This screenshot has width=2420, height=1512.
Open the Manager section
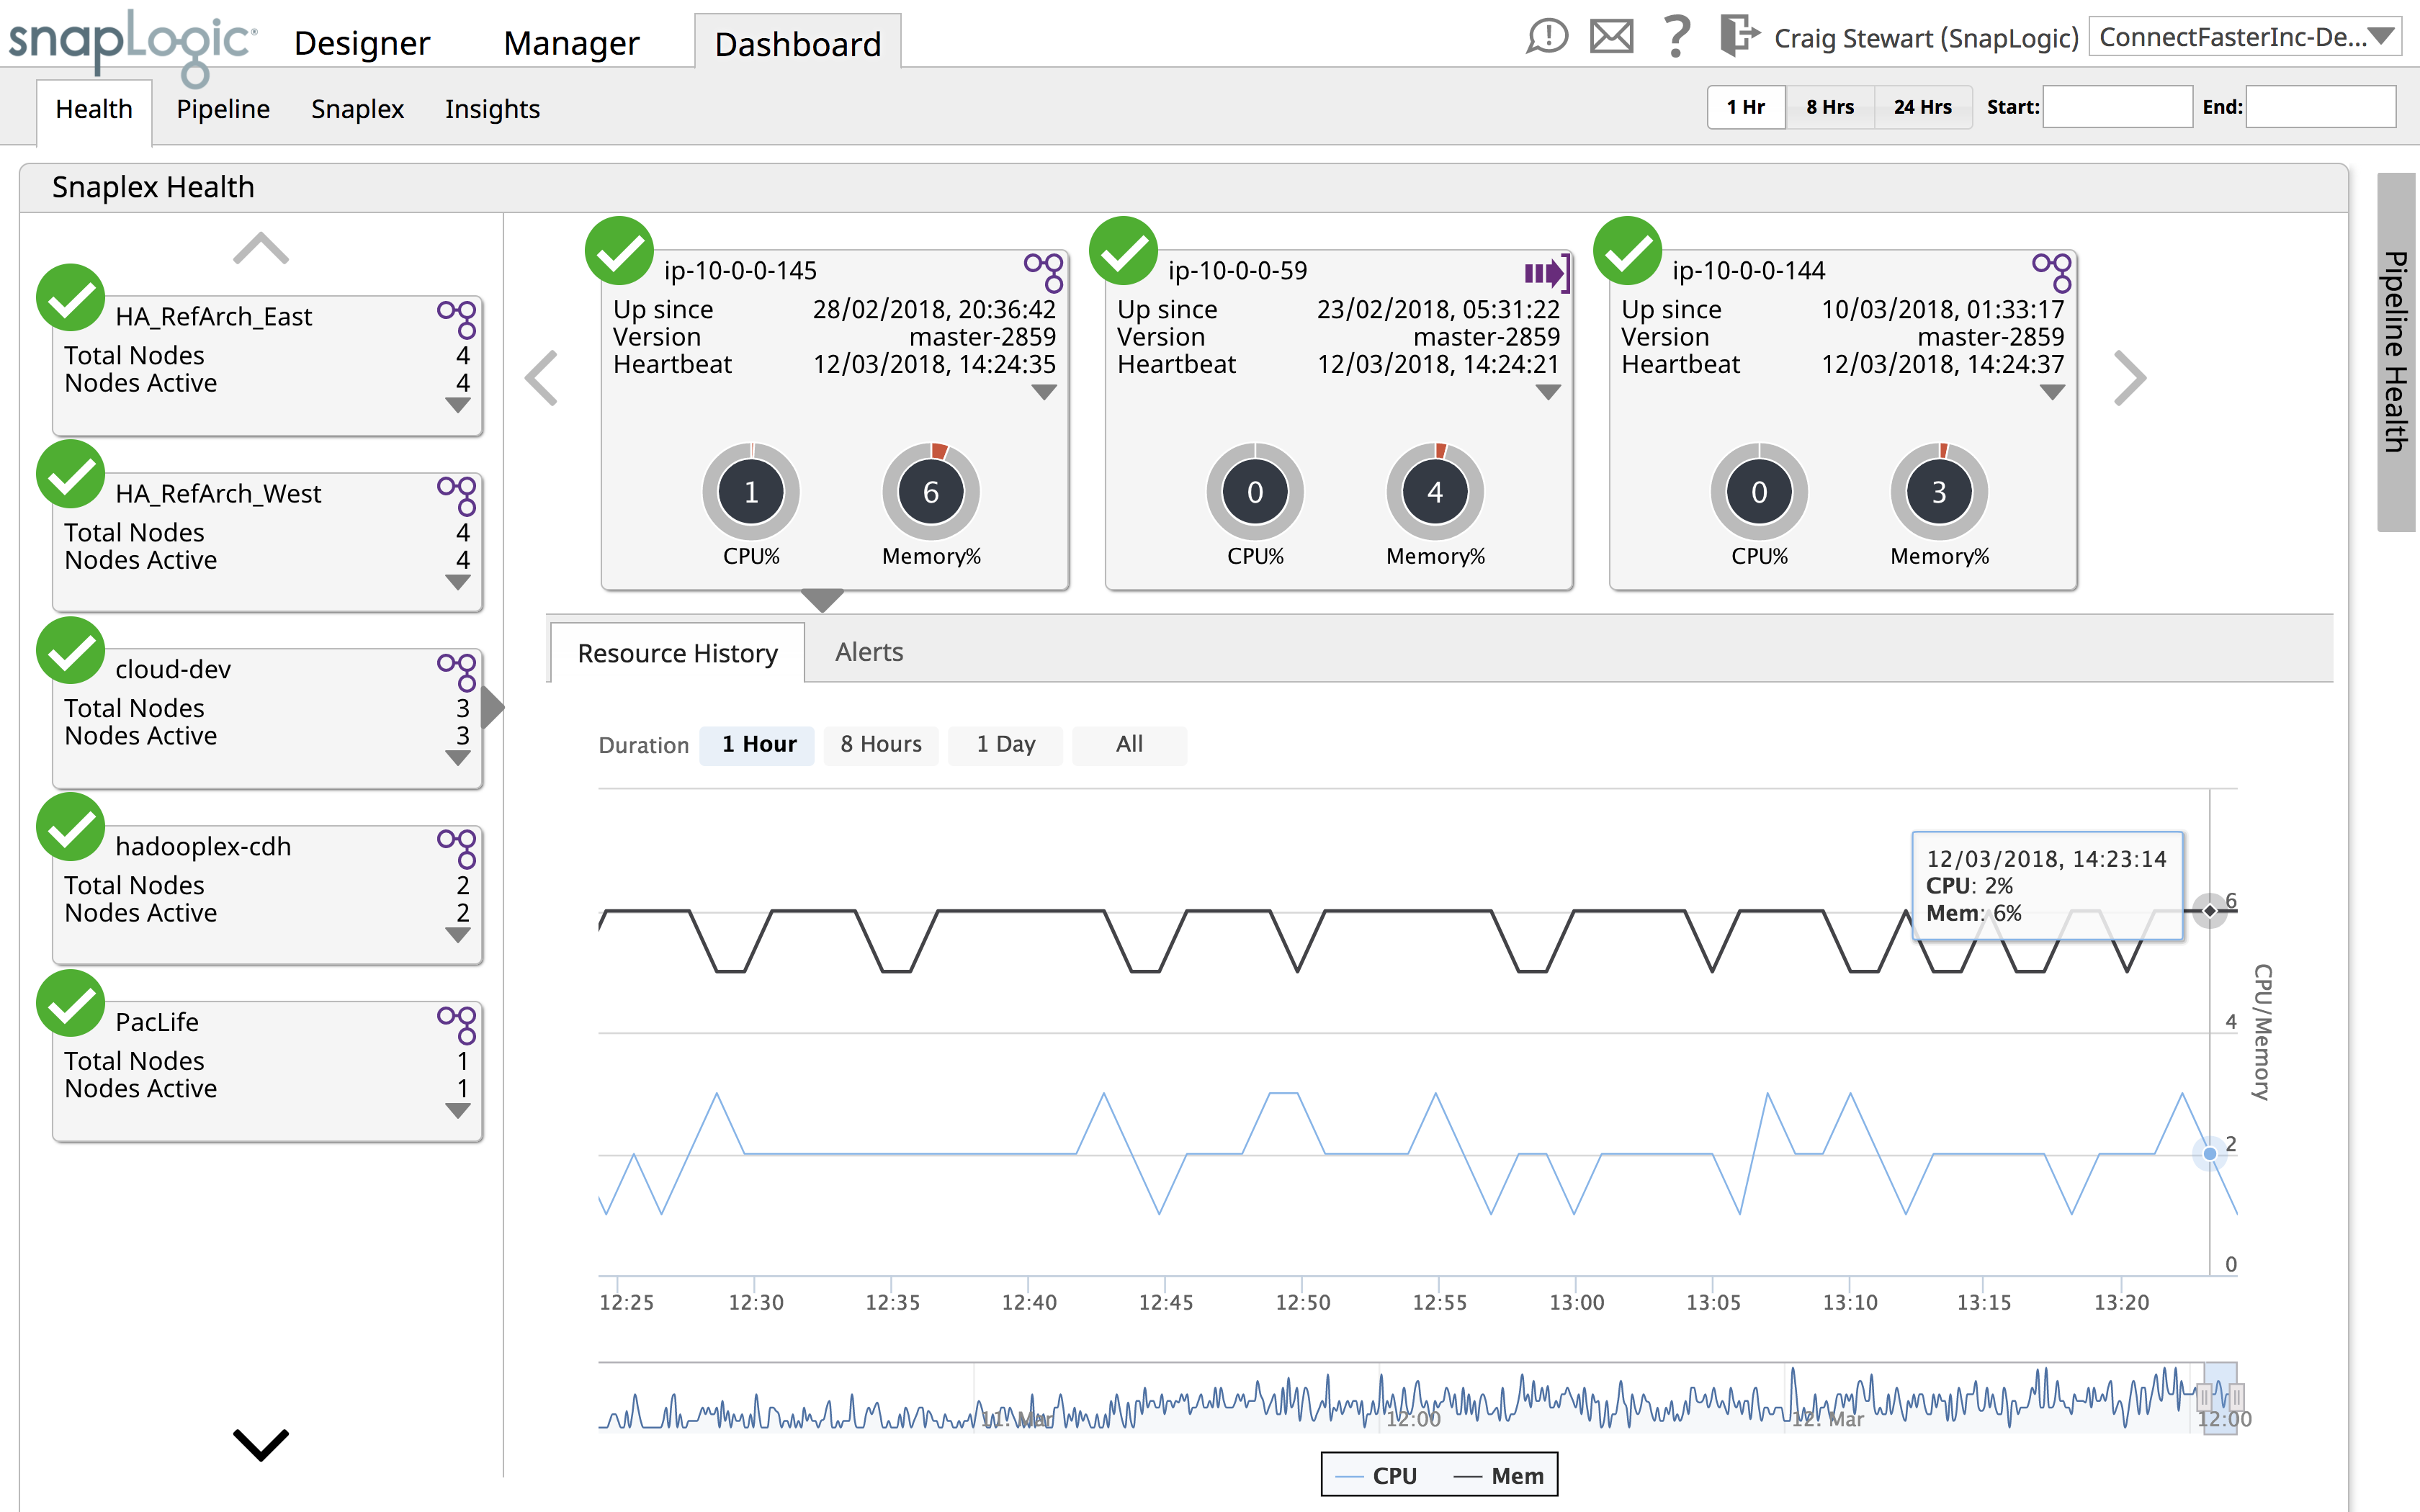point(571,42)
